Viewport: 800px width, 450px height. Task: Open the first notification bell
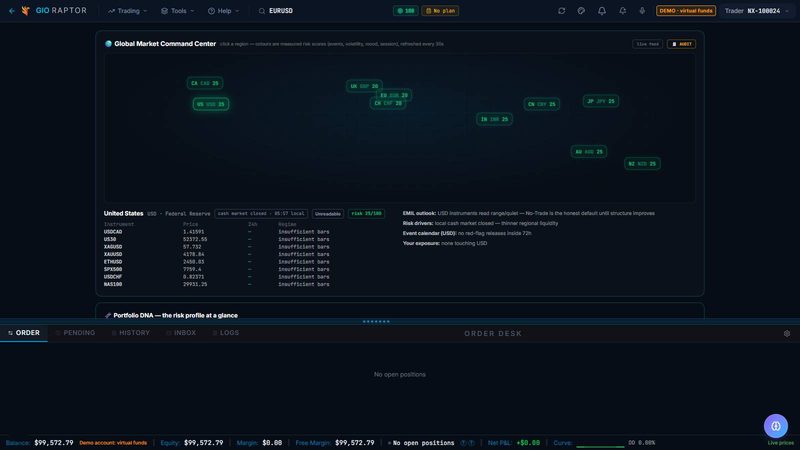pos(602,11)
